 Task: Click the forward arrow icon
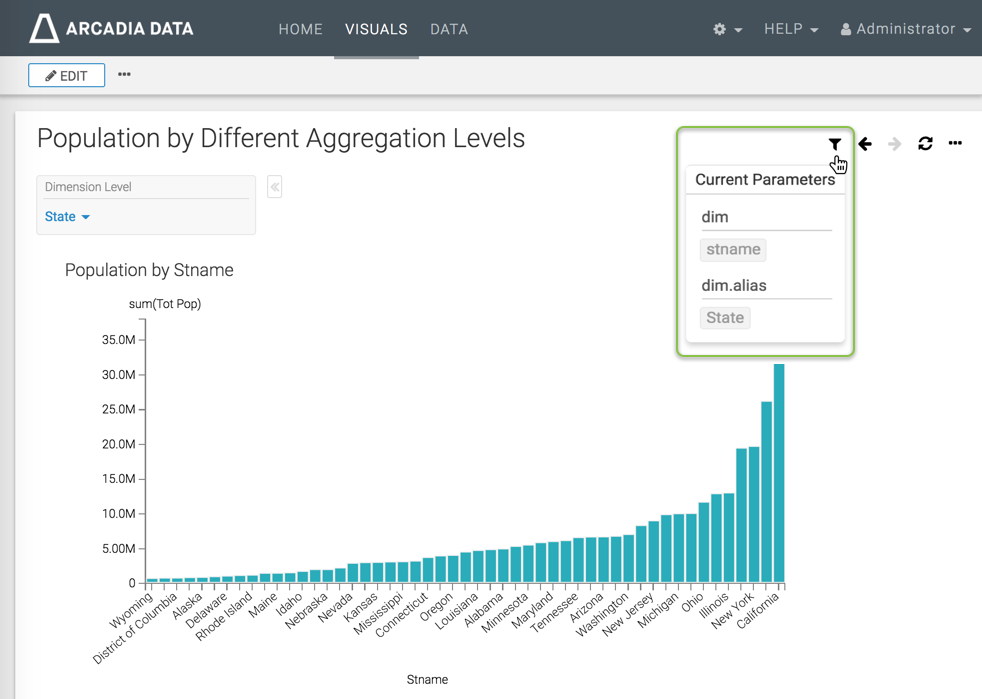895,144
